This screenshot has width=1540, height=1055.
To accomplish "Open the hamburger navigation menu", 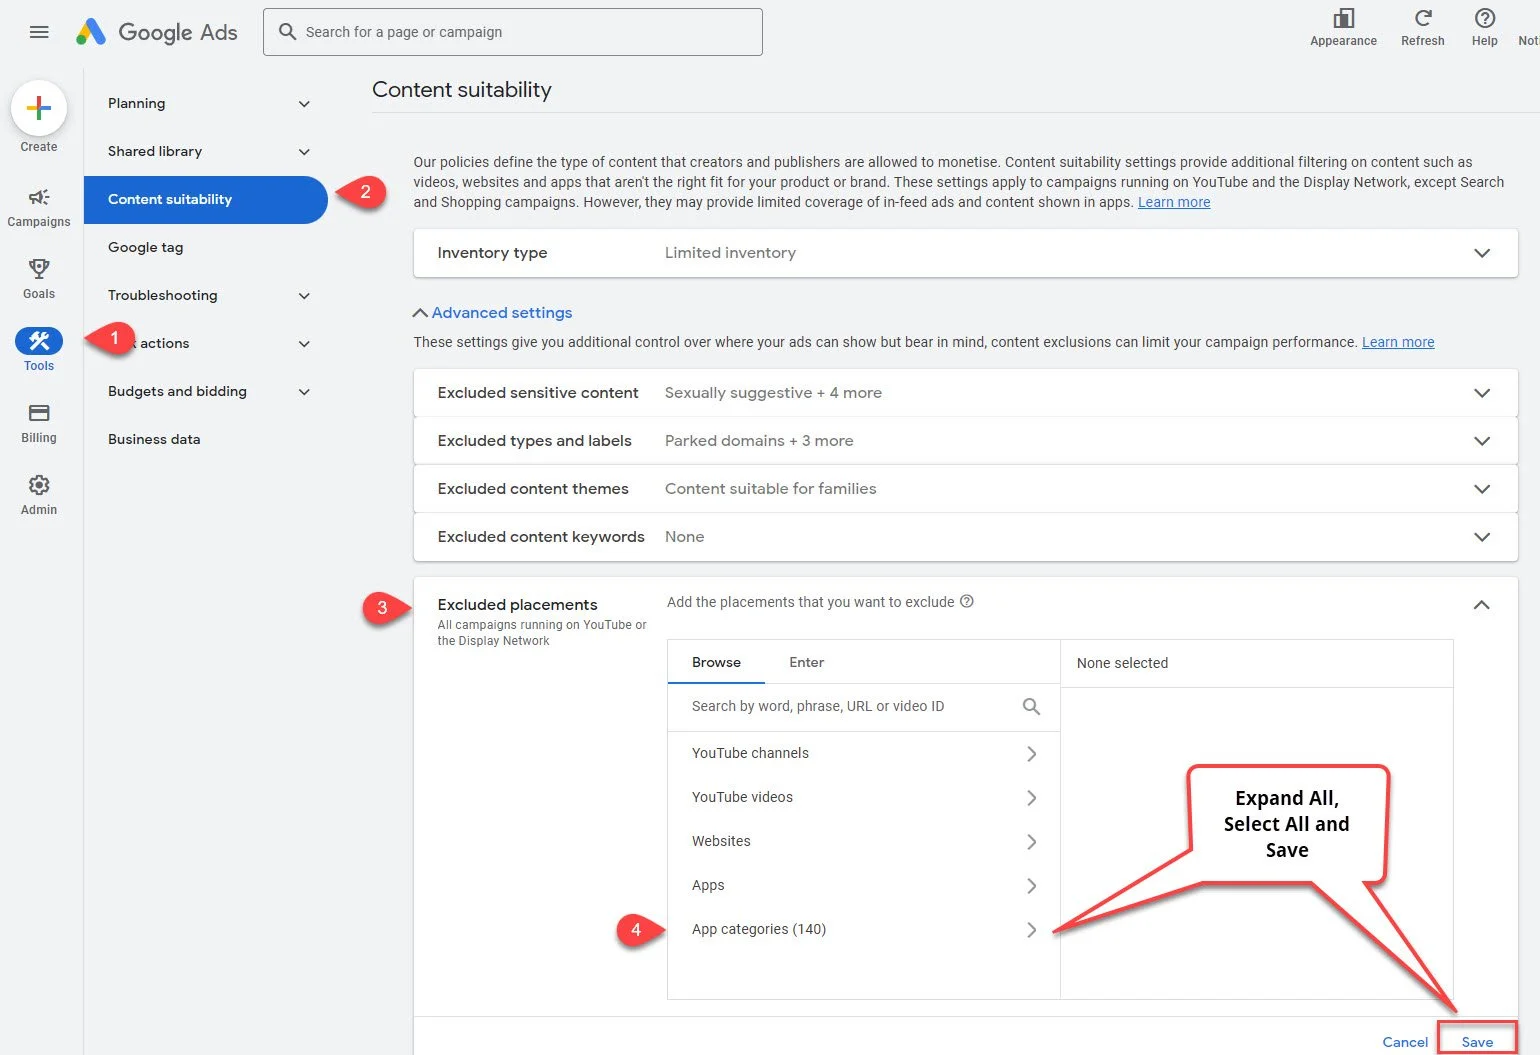I will tap(39, 31).
